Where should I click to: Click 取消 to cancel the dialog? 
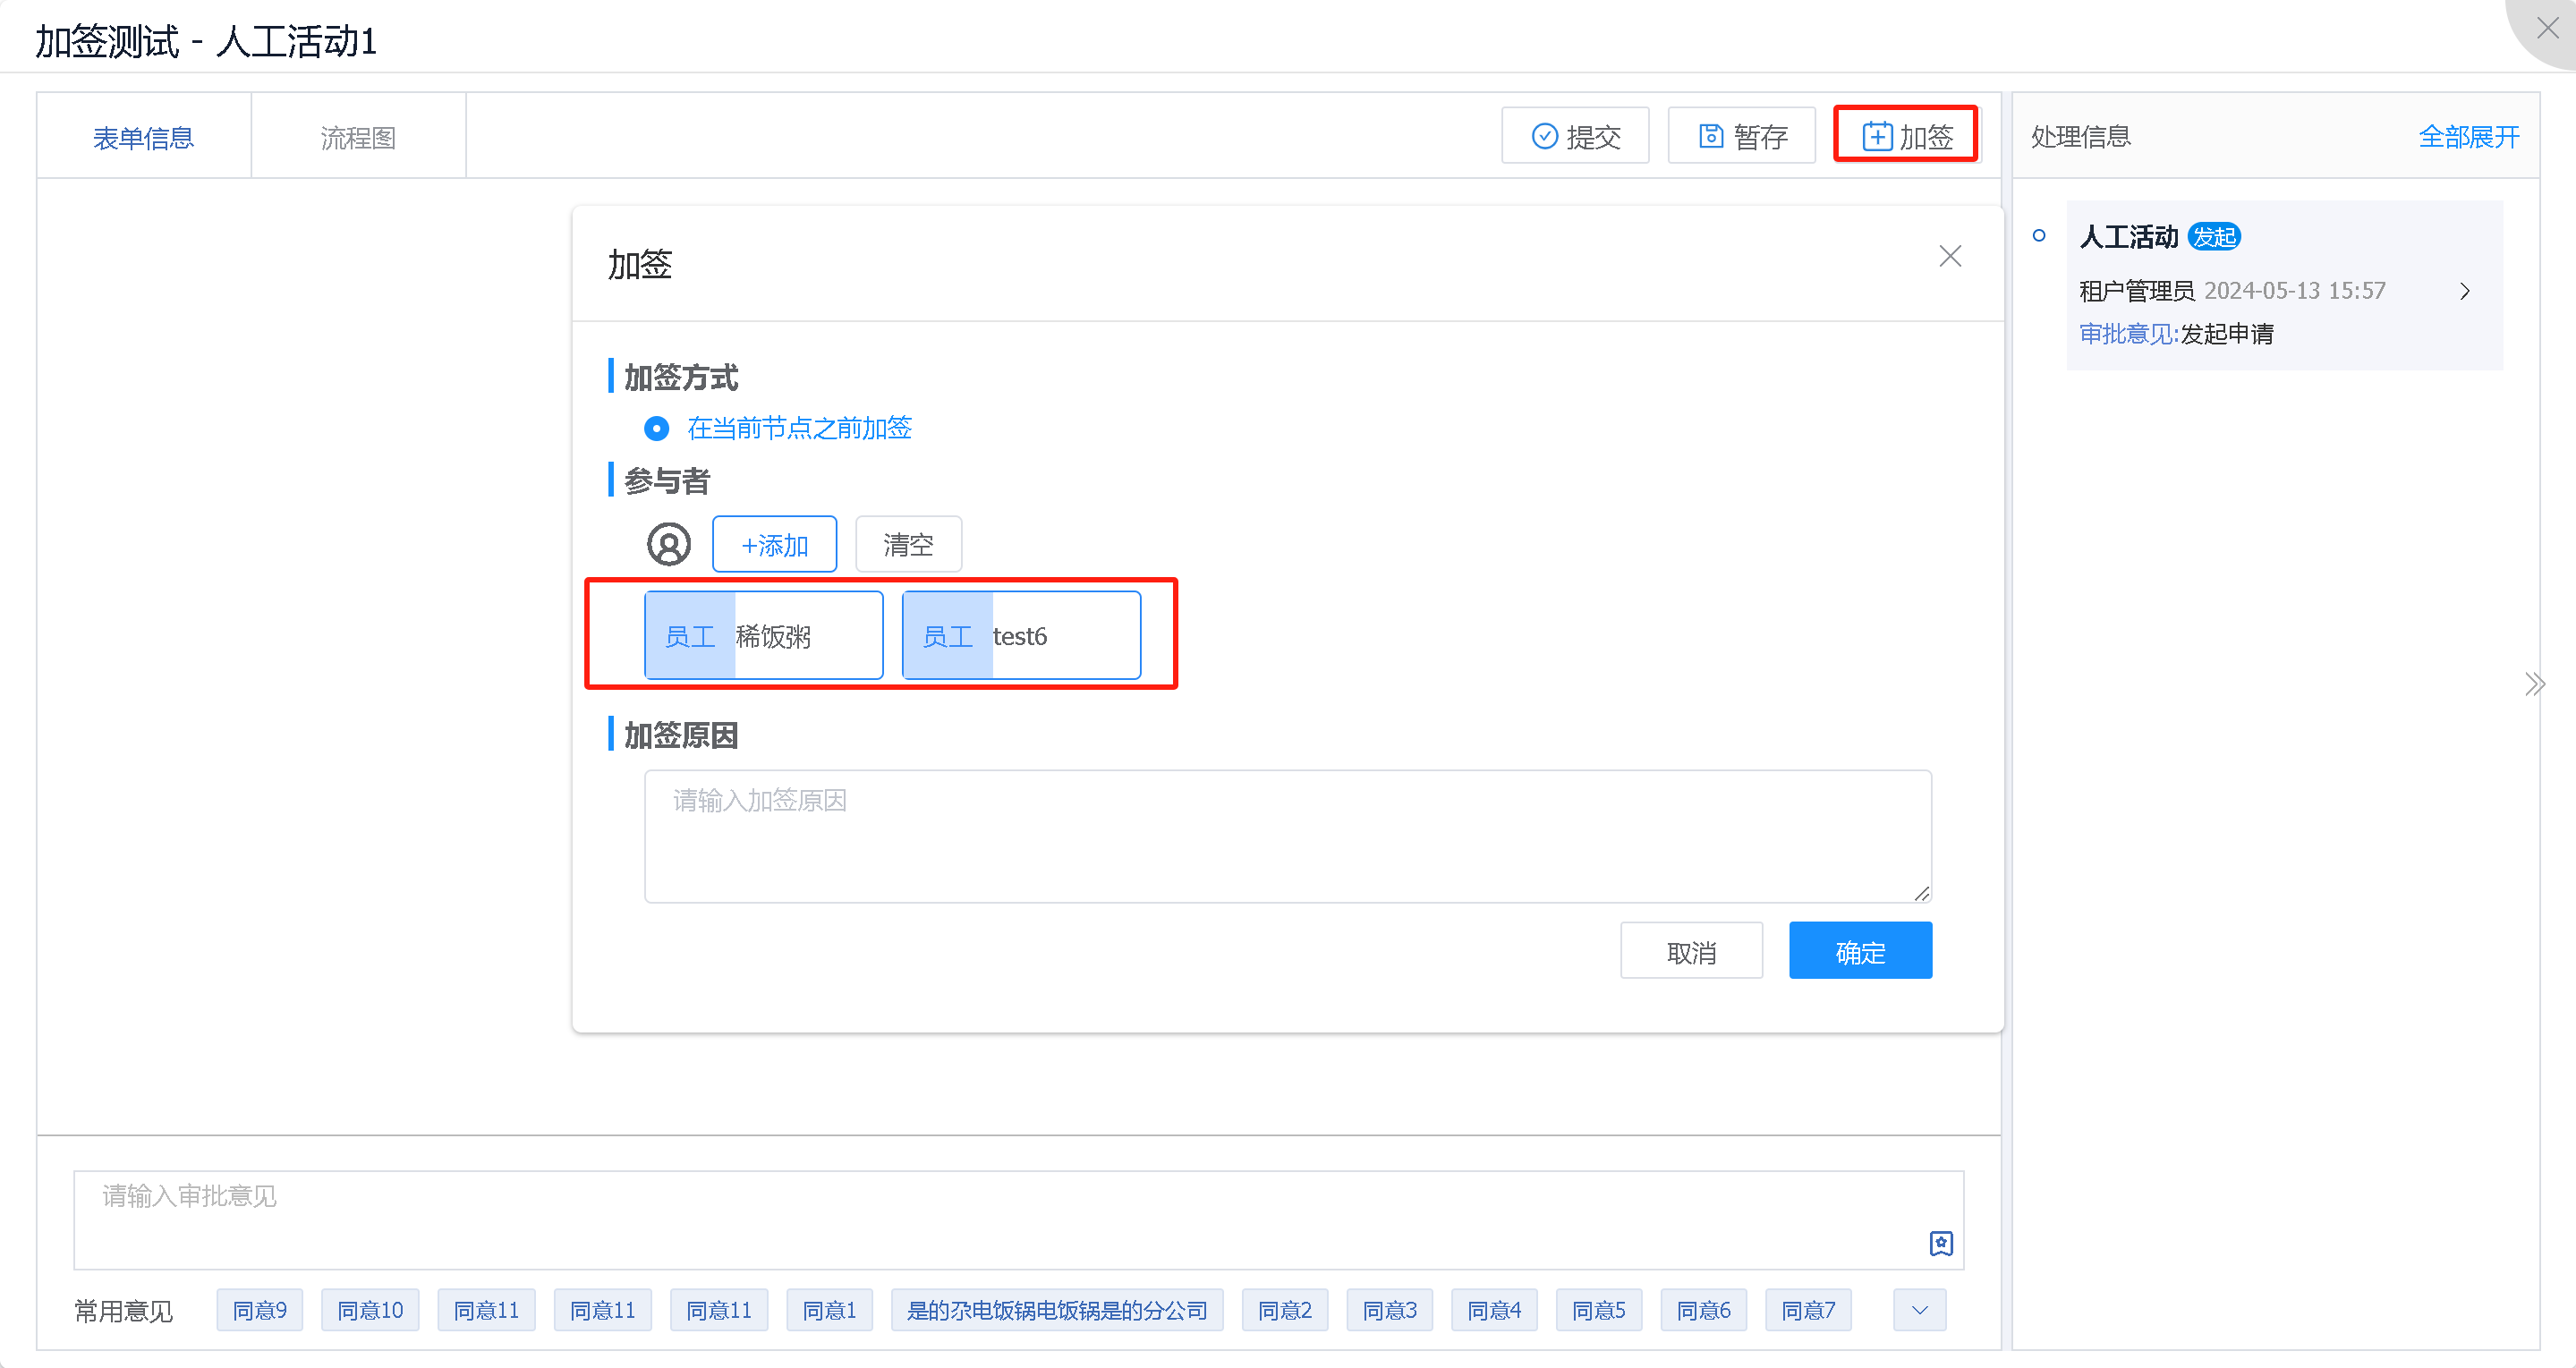(1691, 951)
